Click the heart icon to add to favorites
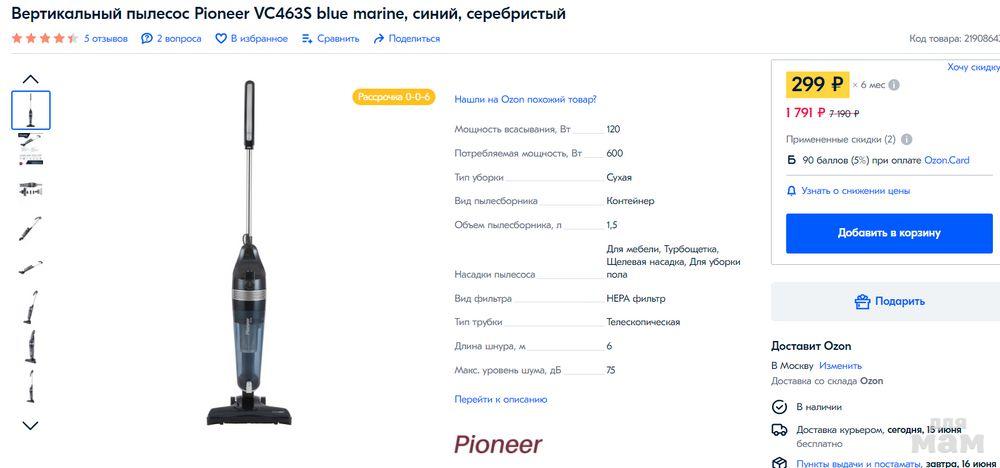Screen dimensions: 1000x468 click(x=221, y=39)
